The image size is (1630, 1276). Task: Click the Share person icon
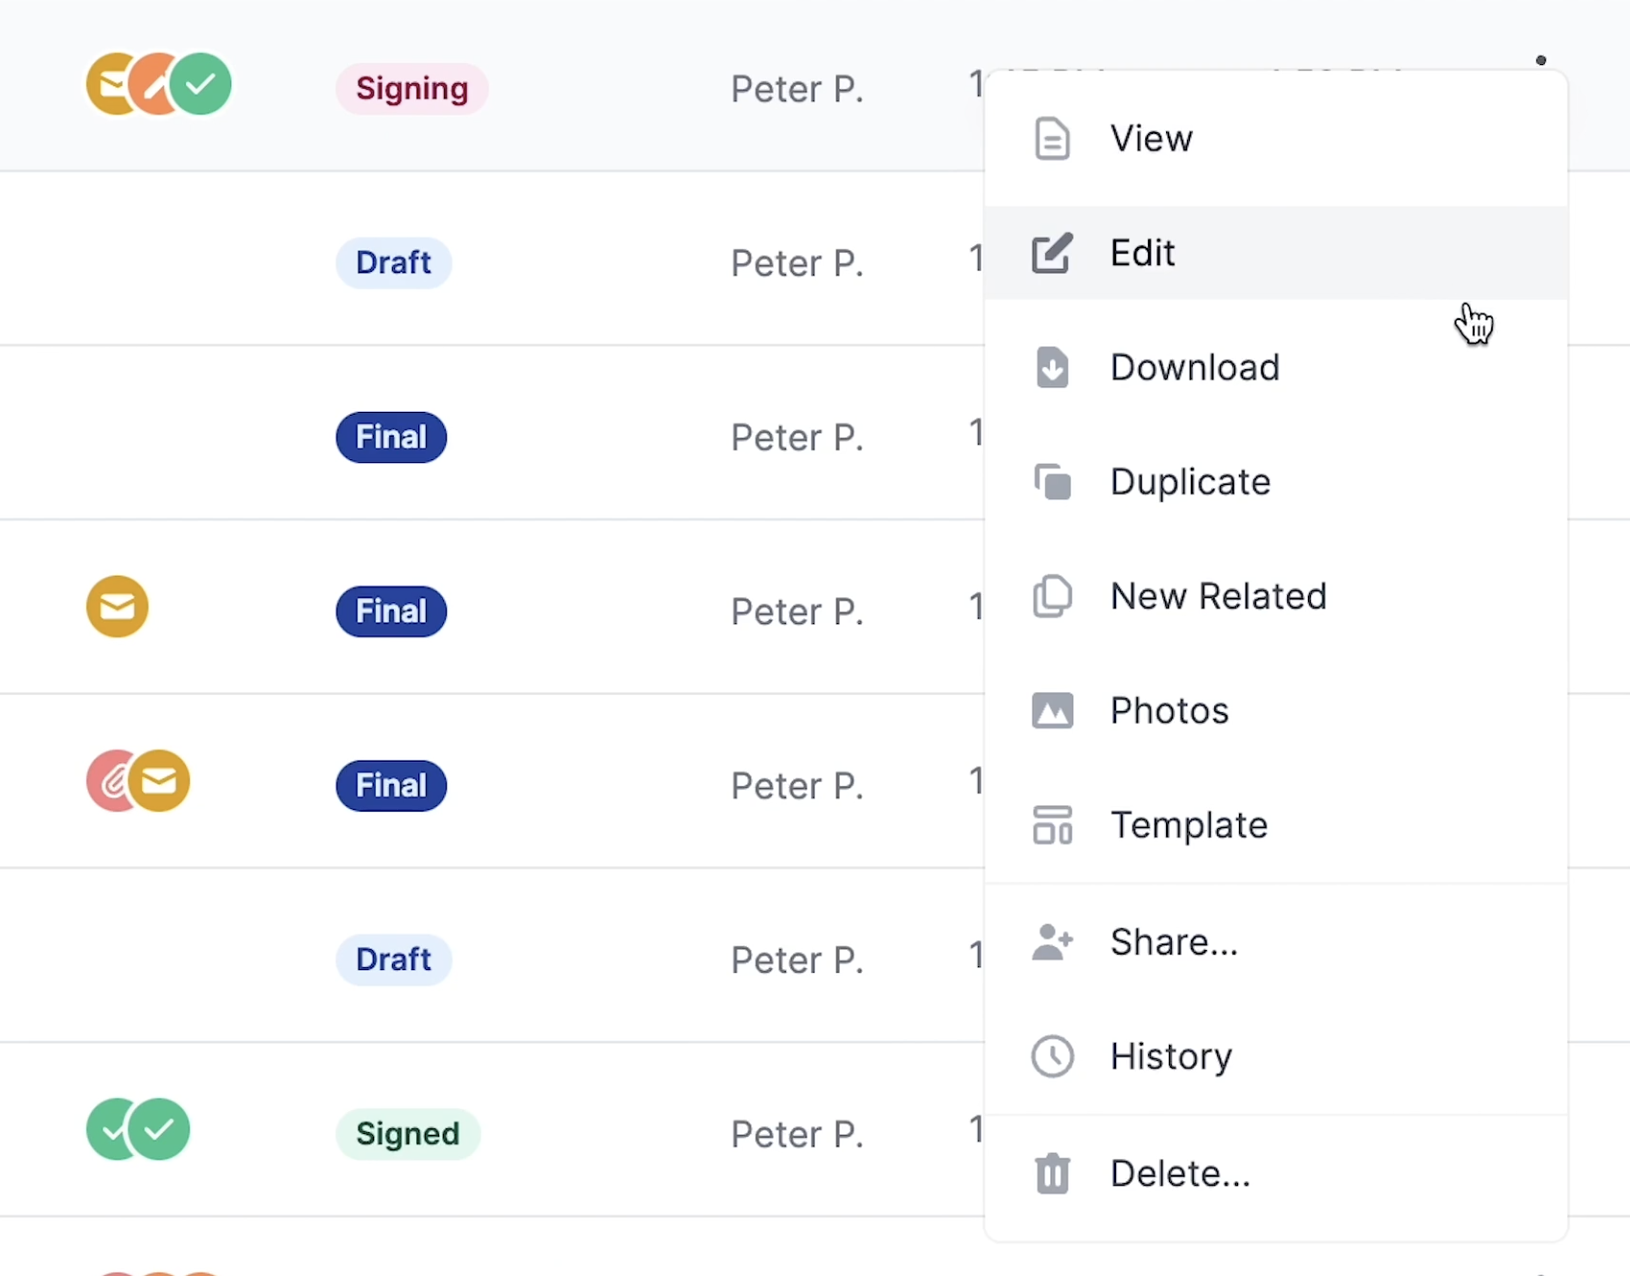[1052, 941]
